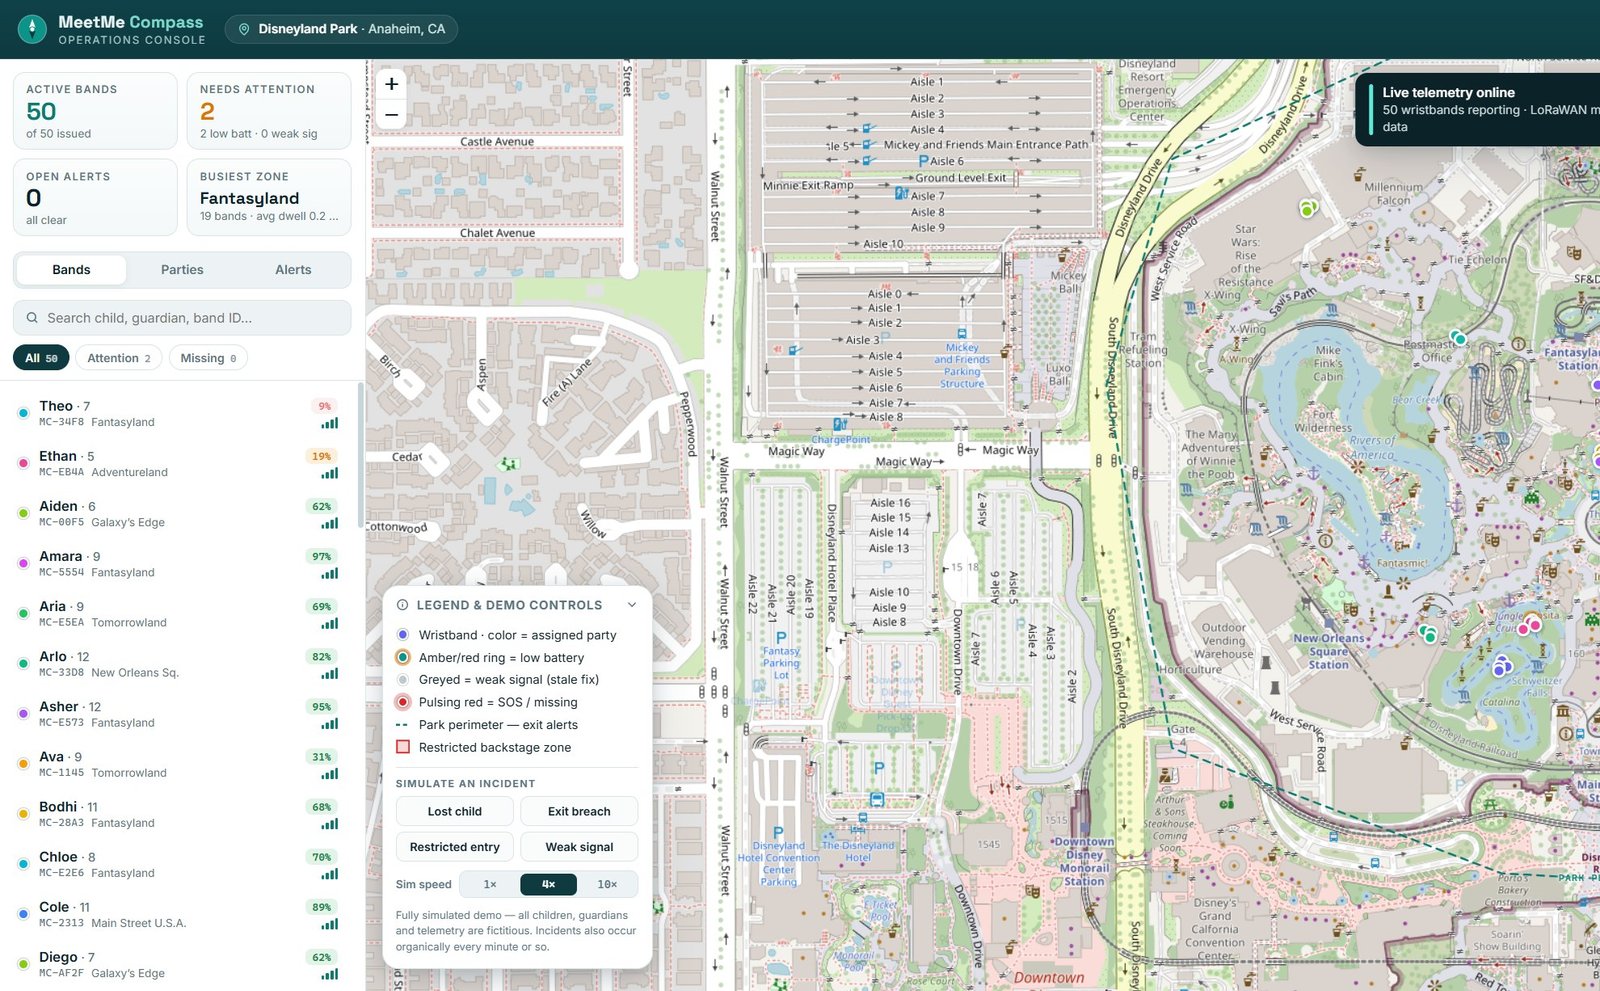Click the Park perimeter dashed line legend icon
The height and width of the screenshot is (991, 1600).
[402, 725]
